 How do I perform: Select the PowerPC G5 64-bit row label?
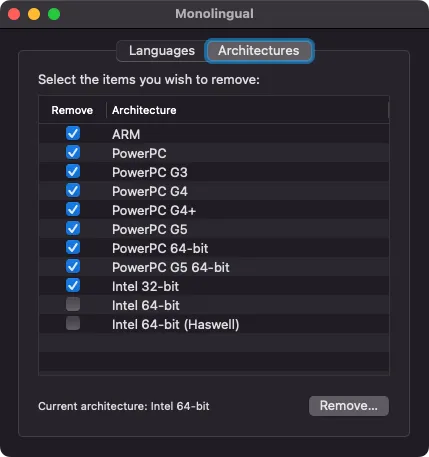point(171,267)
